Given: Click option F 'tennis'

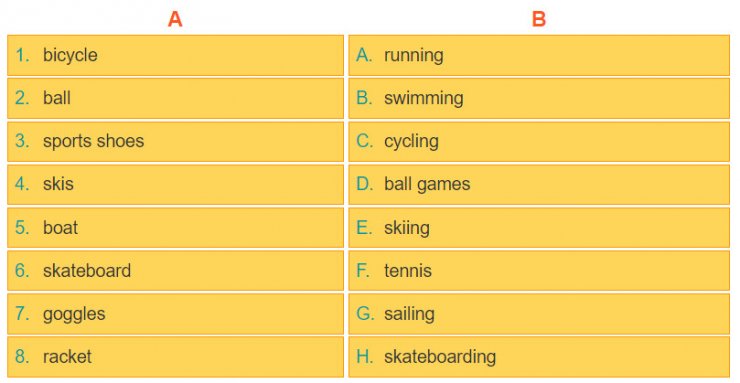Looking at the screenshot, I should coord(539,270).
